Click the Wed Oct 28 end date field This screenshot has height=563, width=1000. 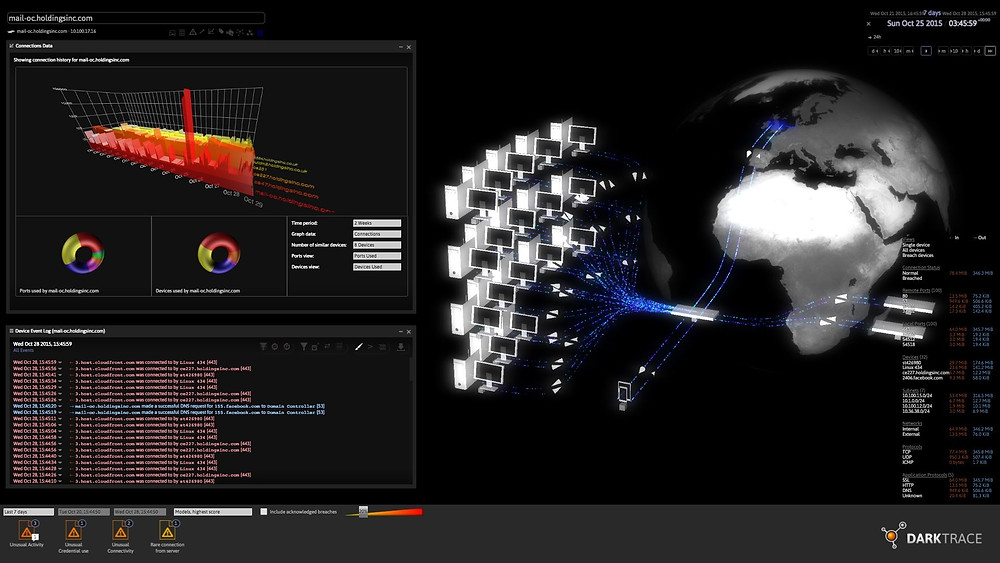click(x=139, y=511)
